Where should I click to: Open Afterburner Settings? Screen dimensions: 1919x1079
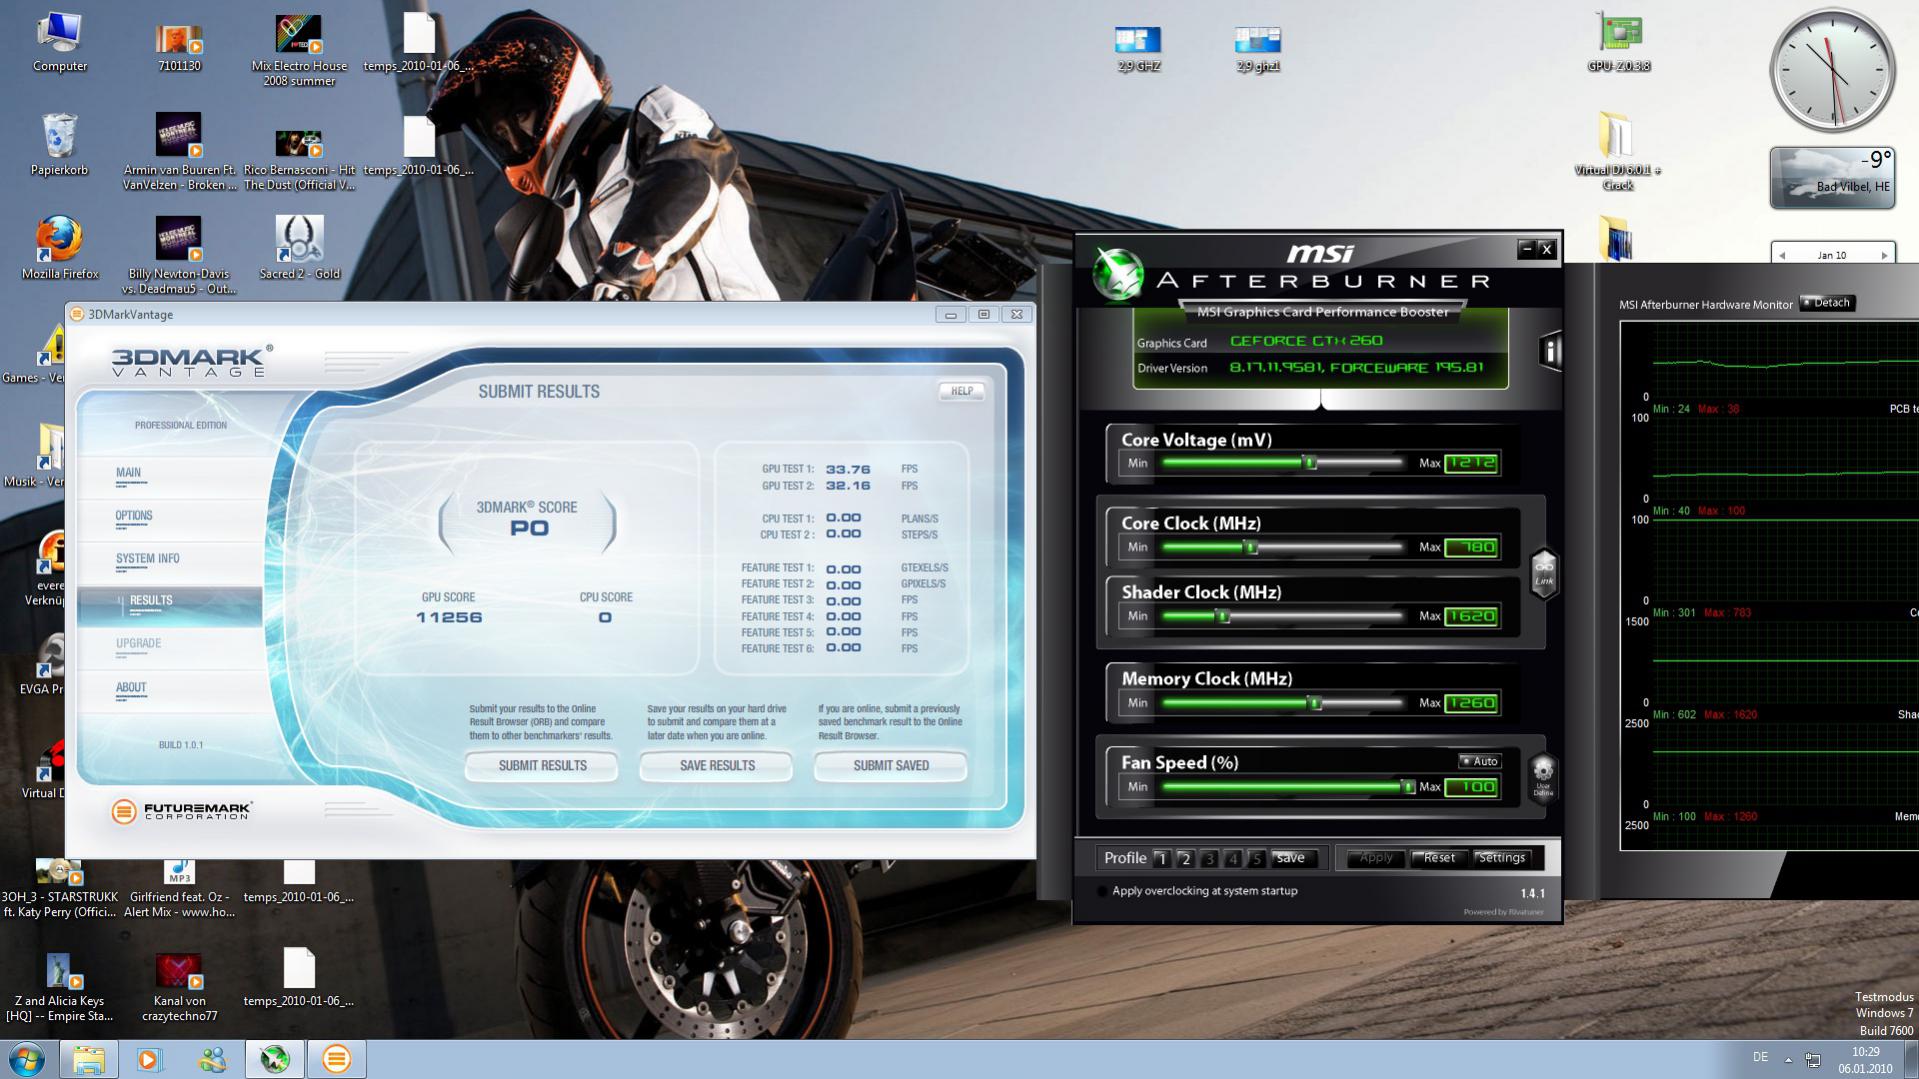[x=1502, y=858]
